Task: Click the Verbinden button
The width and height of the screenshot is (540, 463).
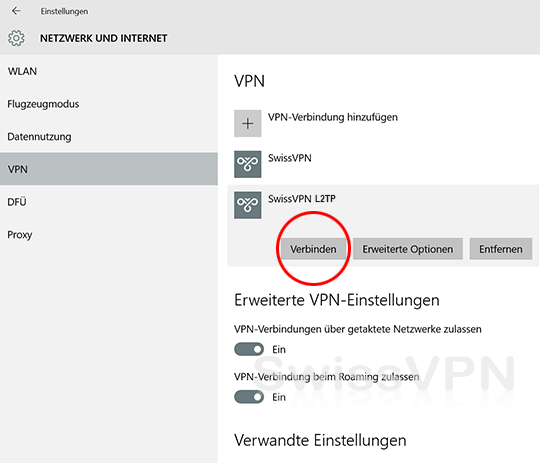Action: point(313,249)
